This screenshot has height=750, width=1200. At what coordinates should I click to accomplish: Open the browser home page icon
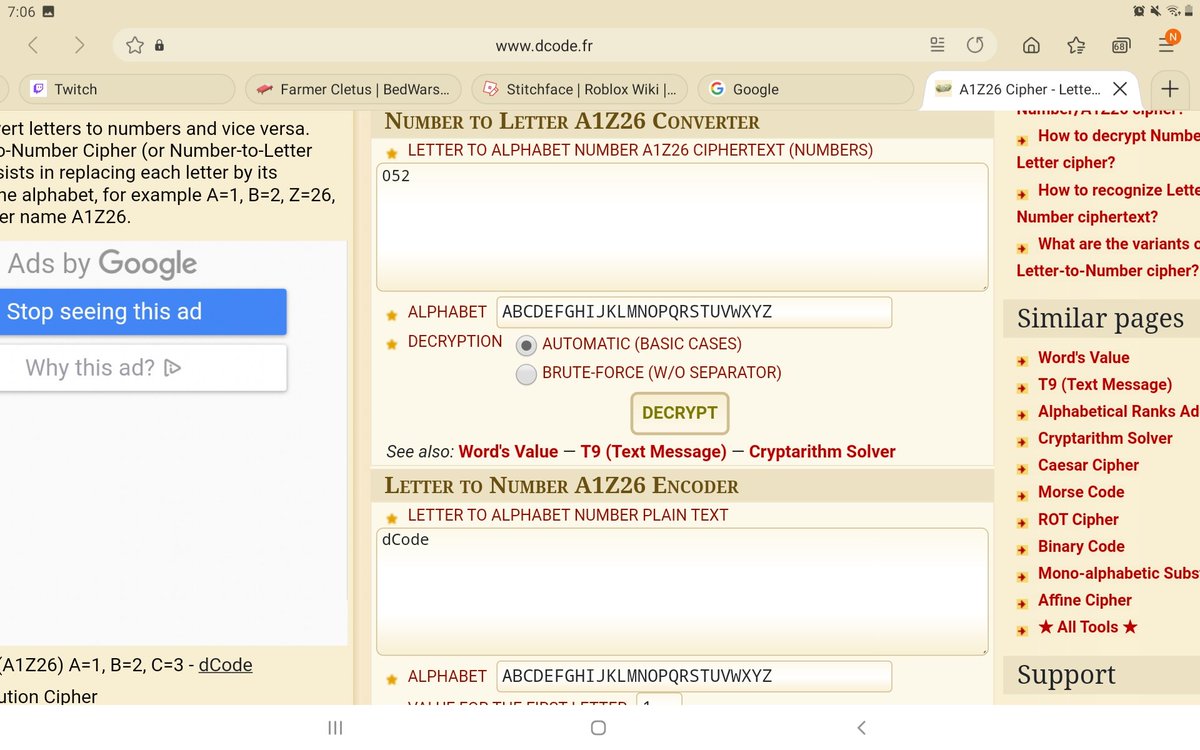coord(1031,45)
